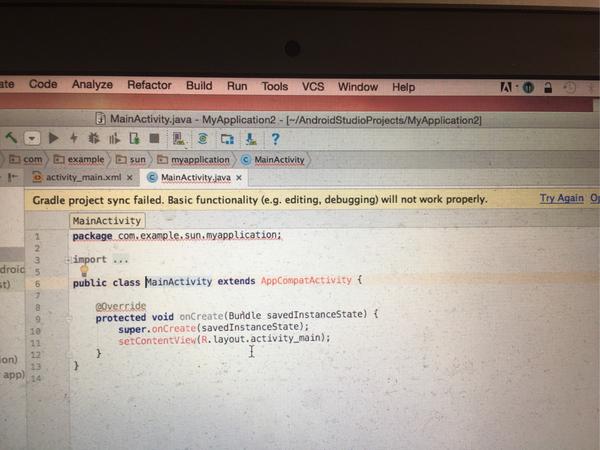Click the lock icon in macOS menu bar
The width and height of the screenshot is (600, 450).
548,88
